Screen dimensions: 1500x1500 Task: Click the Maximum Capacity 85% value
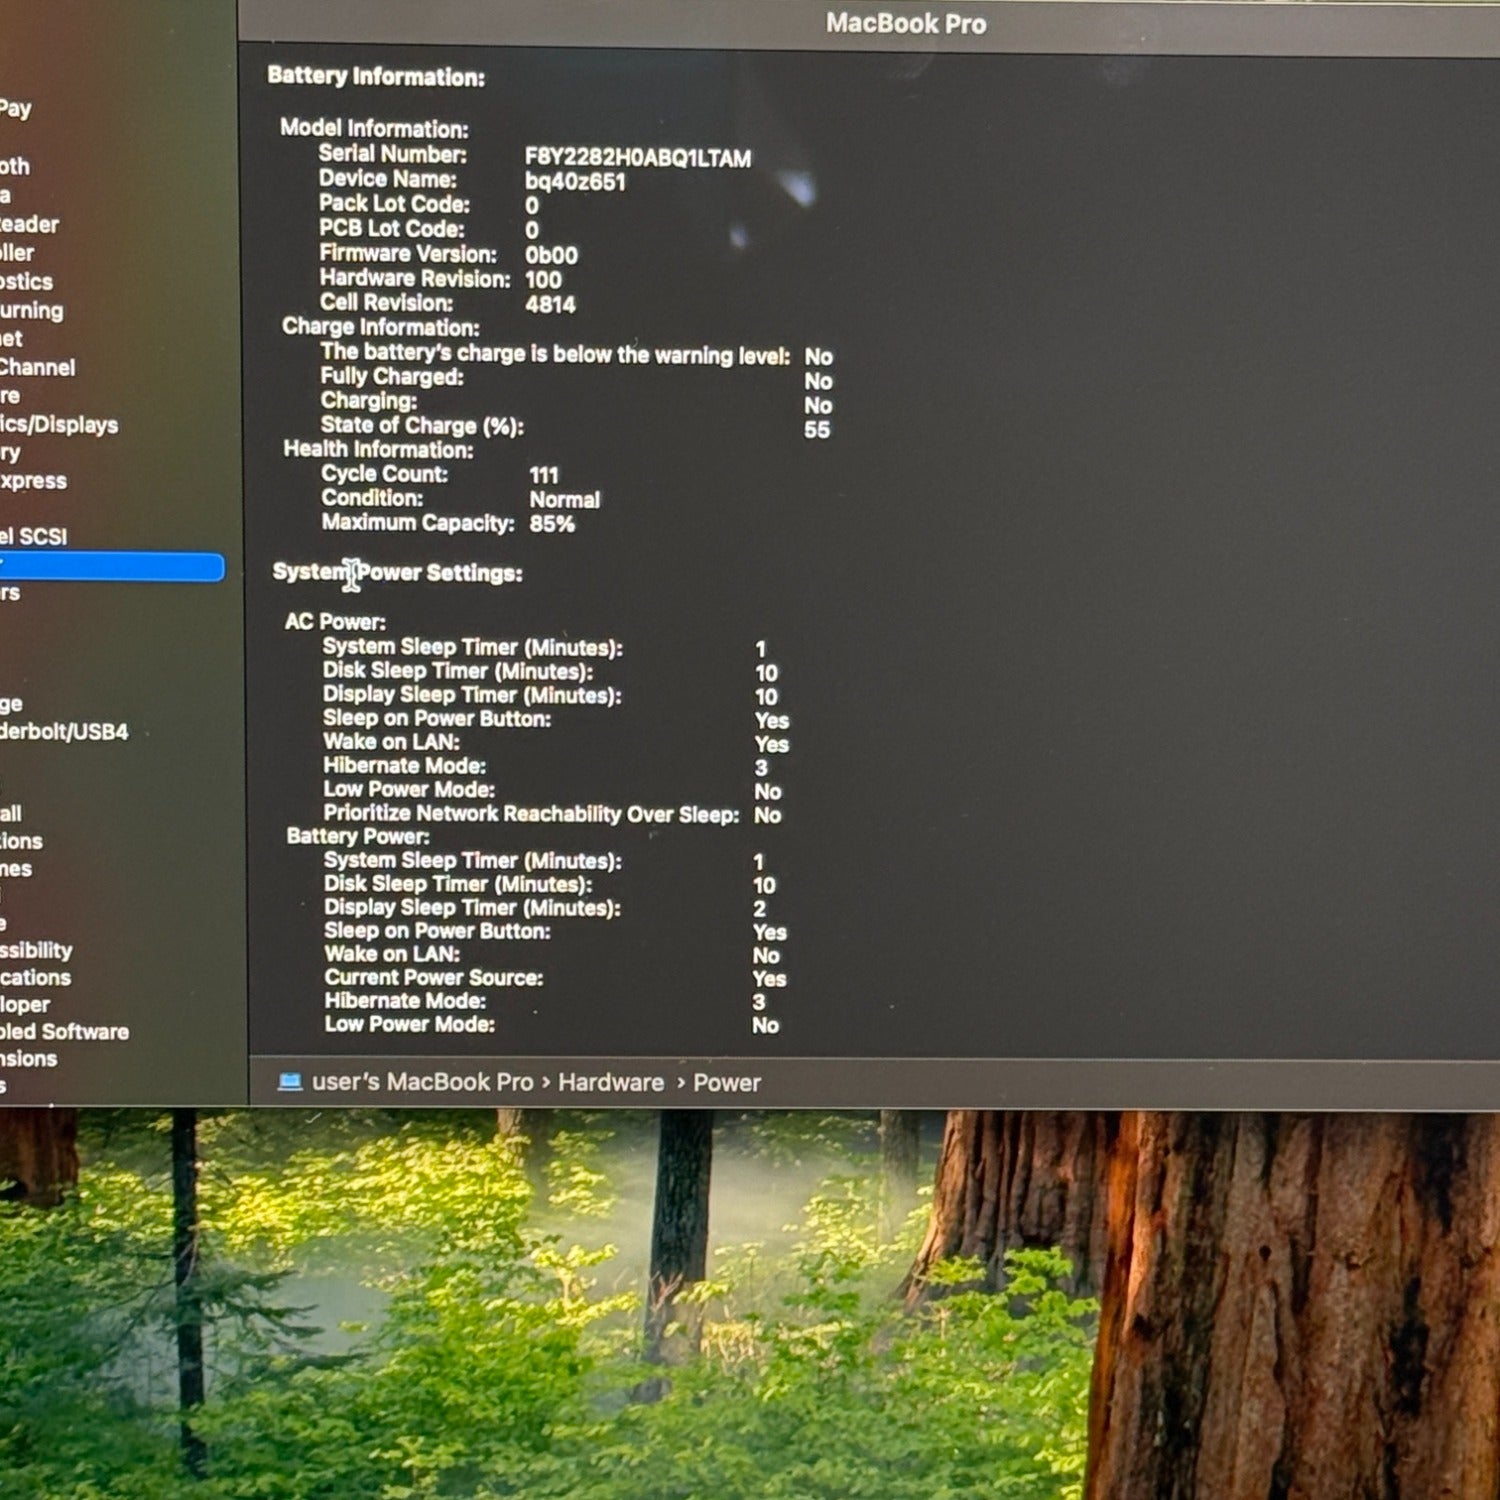click(552, 524)
